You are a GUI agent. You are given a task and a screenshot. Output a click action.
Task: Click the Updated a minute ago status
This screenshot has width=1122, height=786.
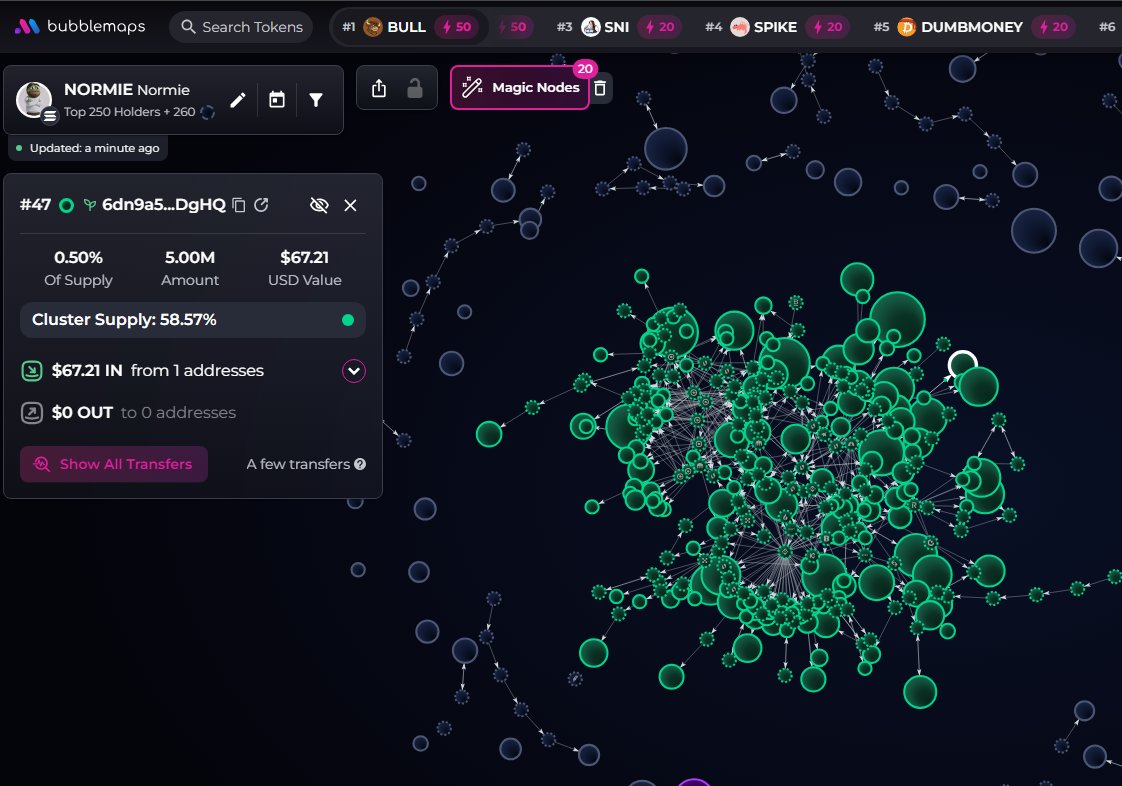click(x=88, y=148)
